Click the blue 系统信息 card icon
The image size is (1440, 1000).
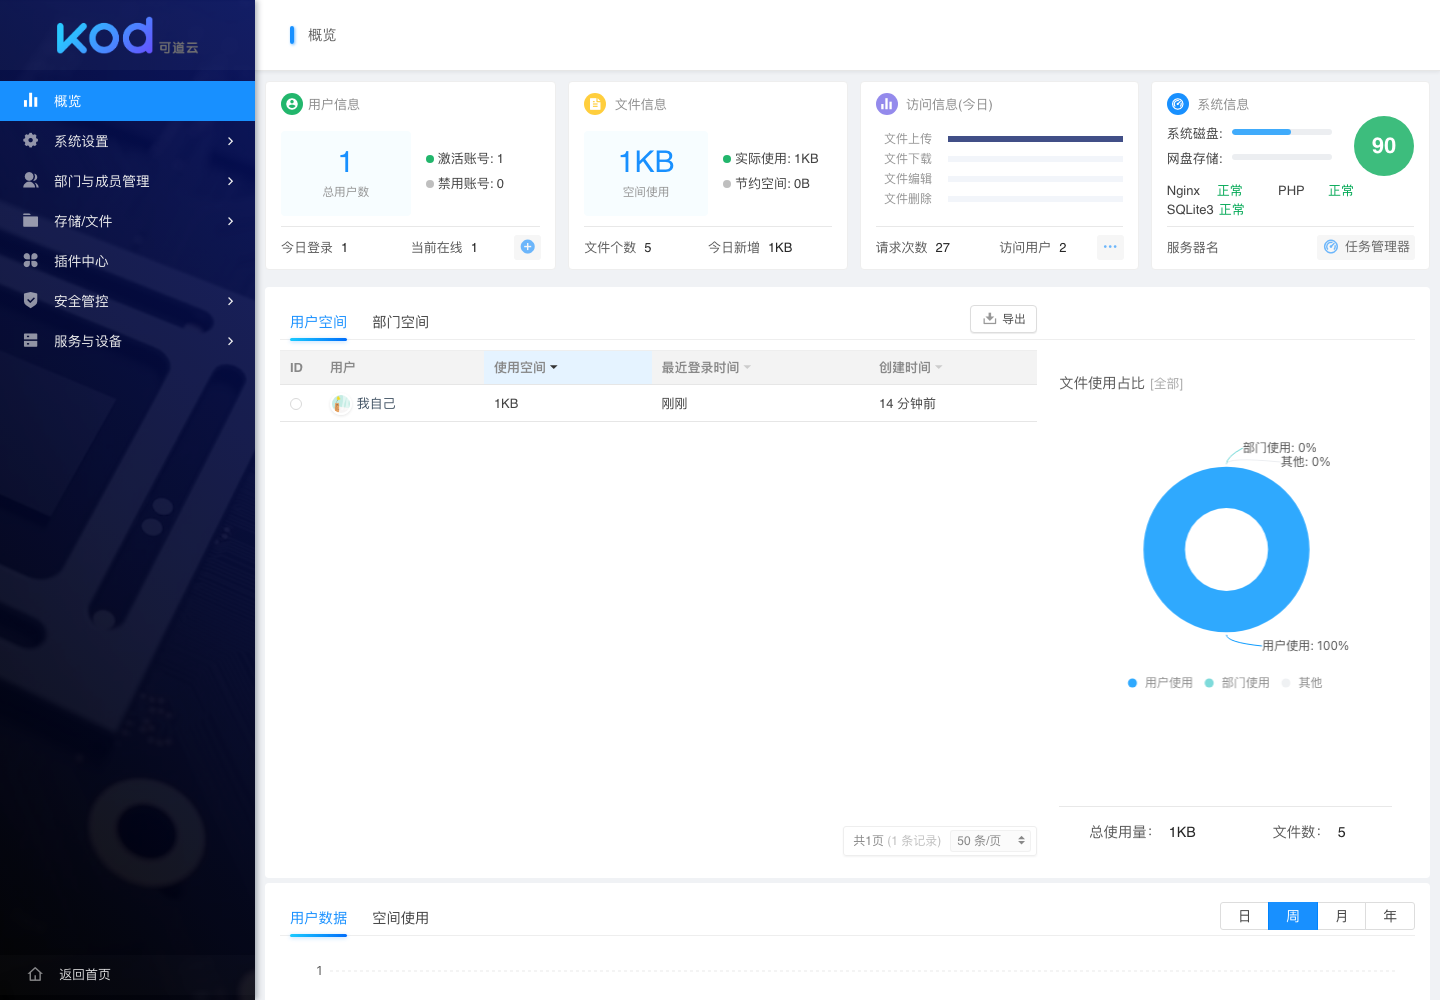(x=1178, y=104)
